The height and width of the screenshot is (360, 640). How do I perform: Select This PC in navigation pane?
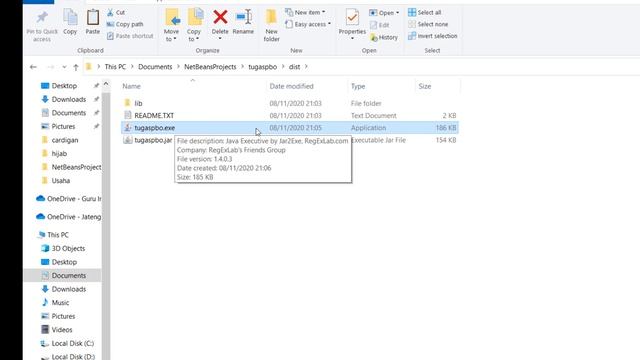[58, 235]
